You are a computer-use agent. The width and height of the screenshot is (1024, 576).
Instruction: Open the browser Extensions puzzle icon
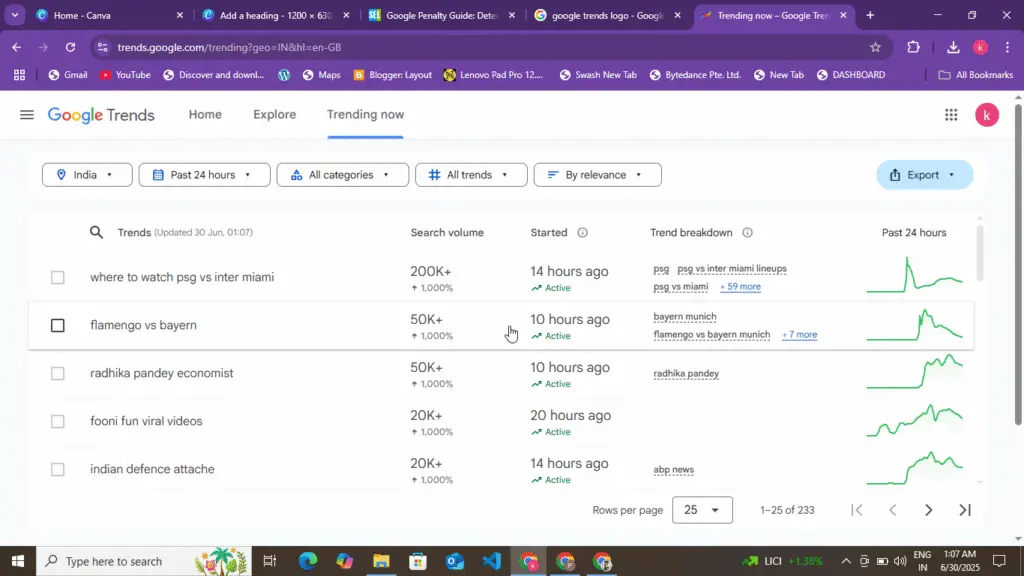[913, 47]
